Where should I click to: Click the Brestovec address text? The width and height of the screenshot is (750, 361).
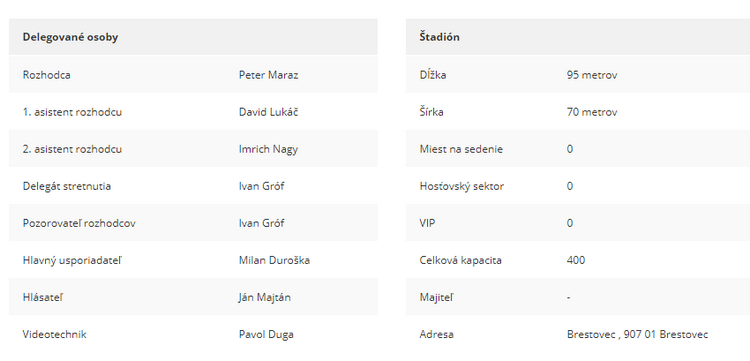tap(637, 334)
